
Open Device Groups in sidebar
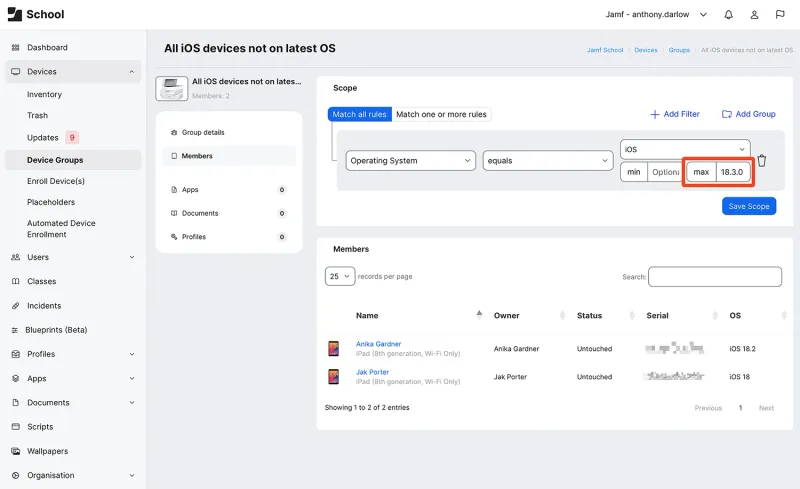click(x=73, y=160)
